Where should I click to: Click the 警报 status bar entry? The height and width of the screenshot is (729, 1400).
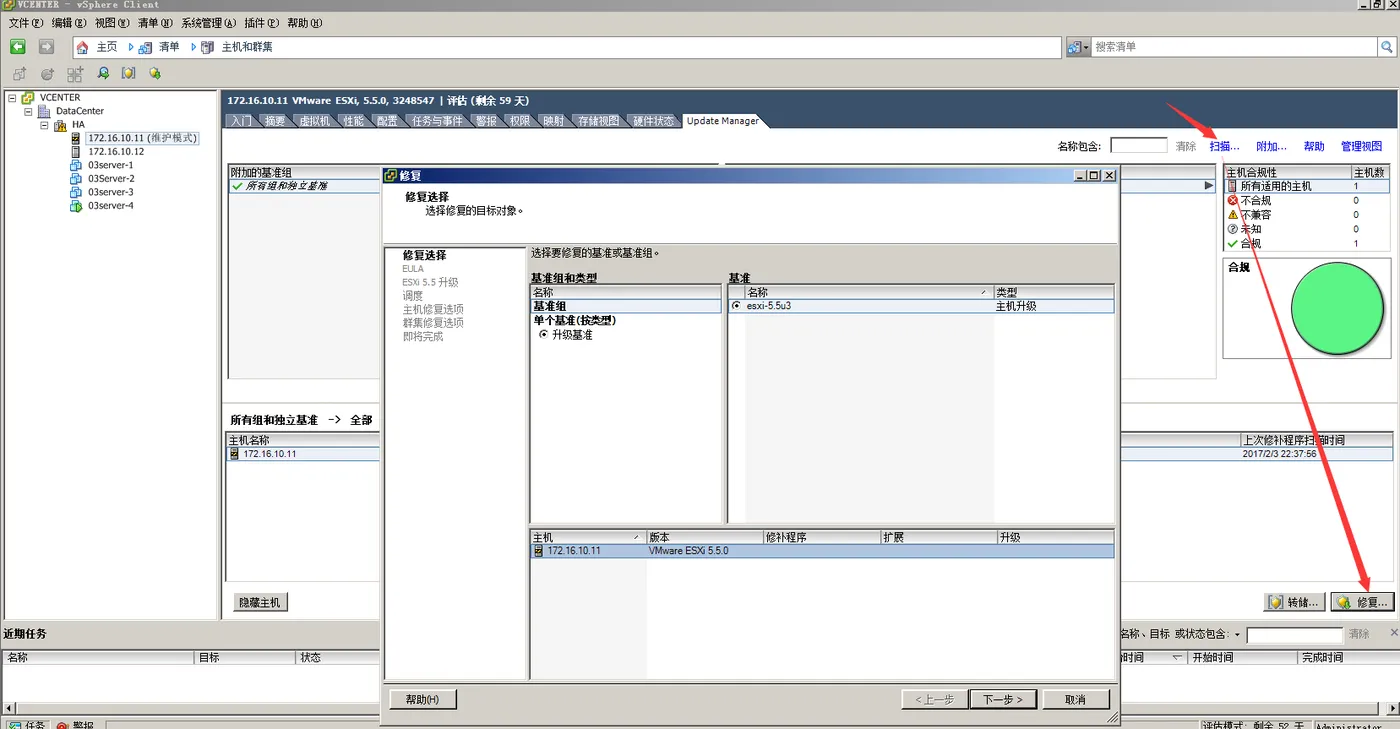[x=75, y=724]
